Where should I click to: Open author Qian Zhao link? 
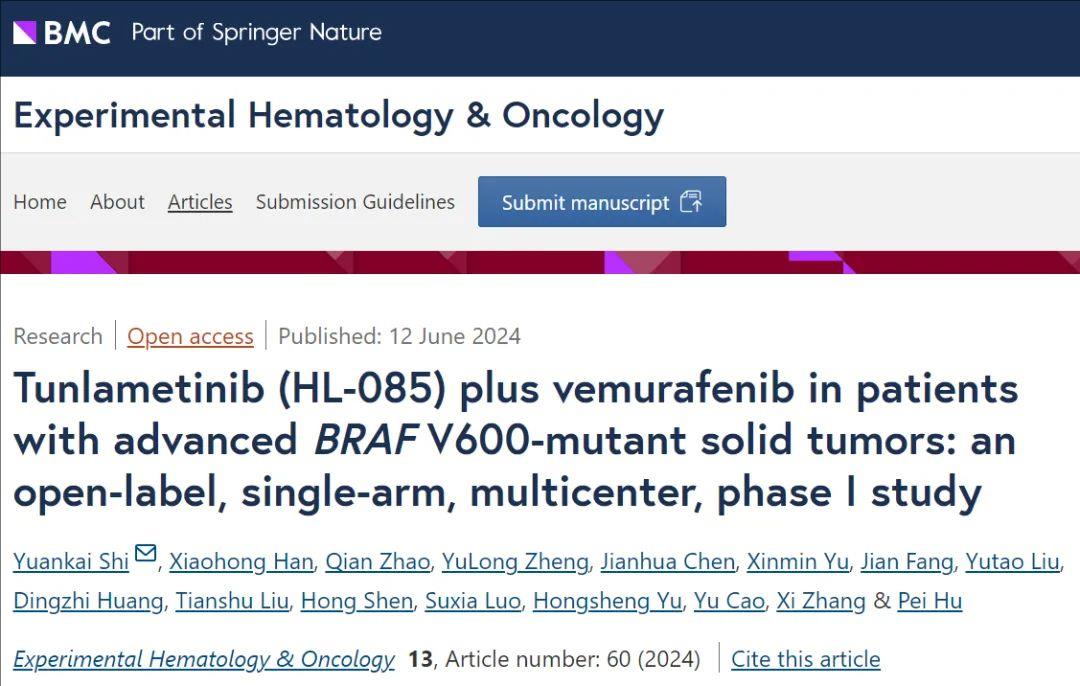377,561
